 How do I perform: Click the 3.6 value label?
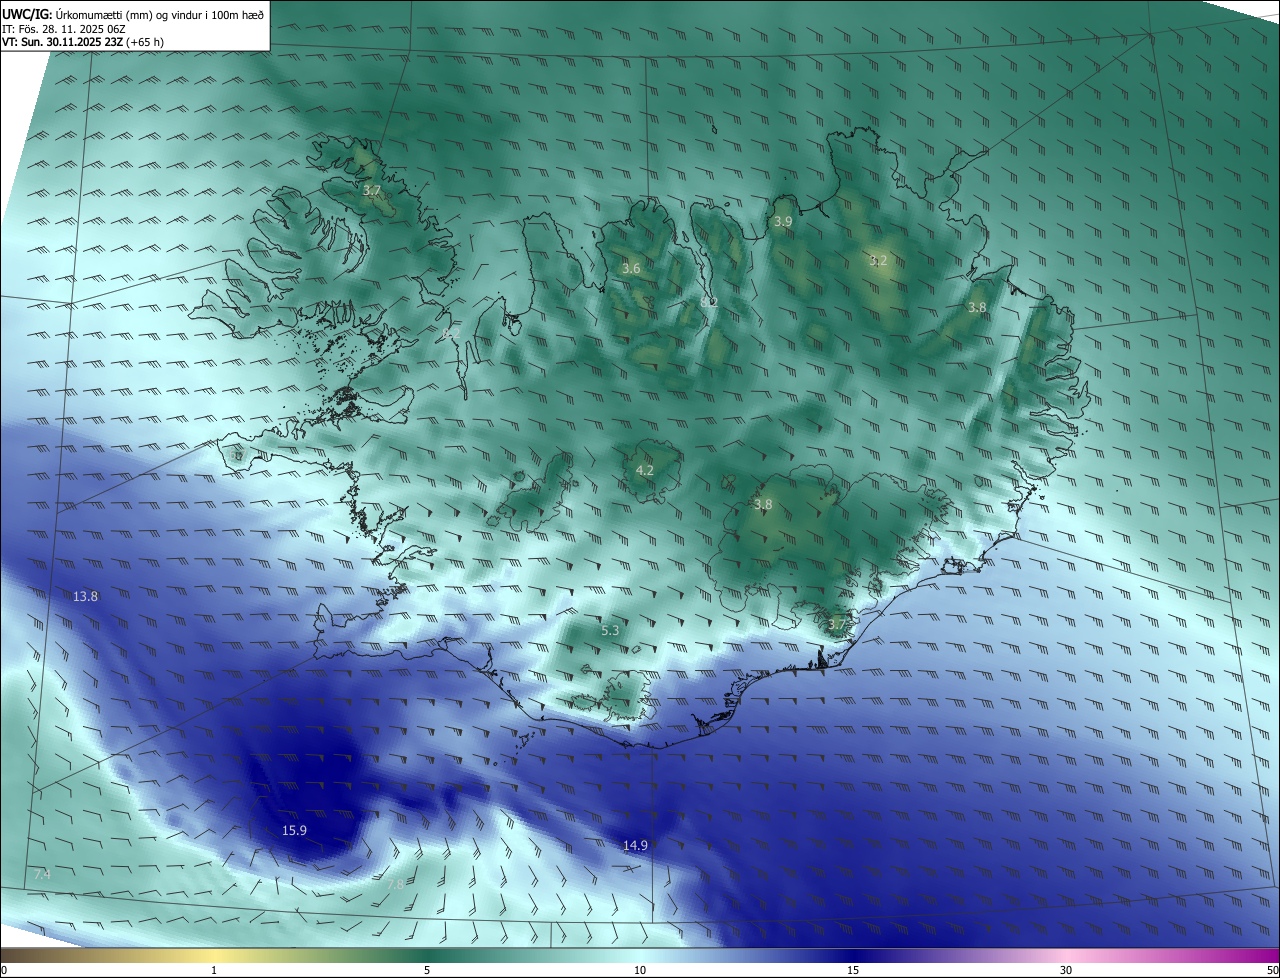[631, 269]
